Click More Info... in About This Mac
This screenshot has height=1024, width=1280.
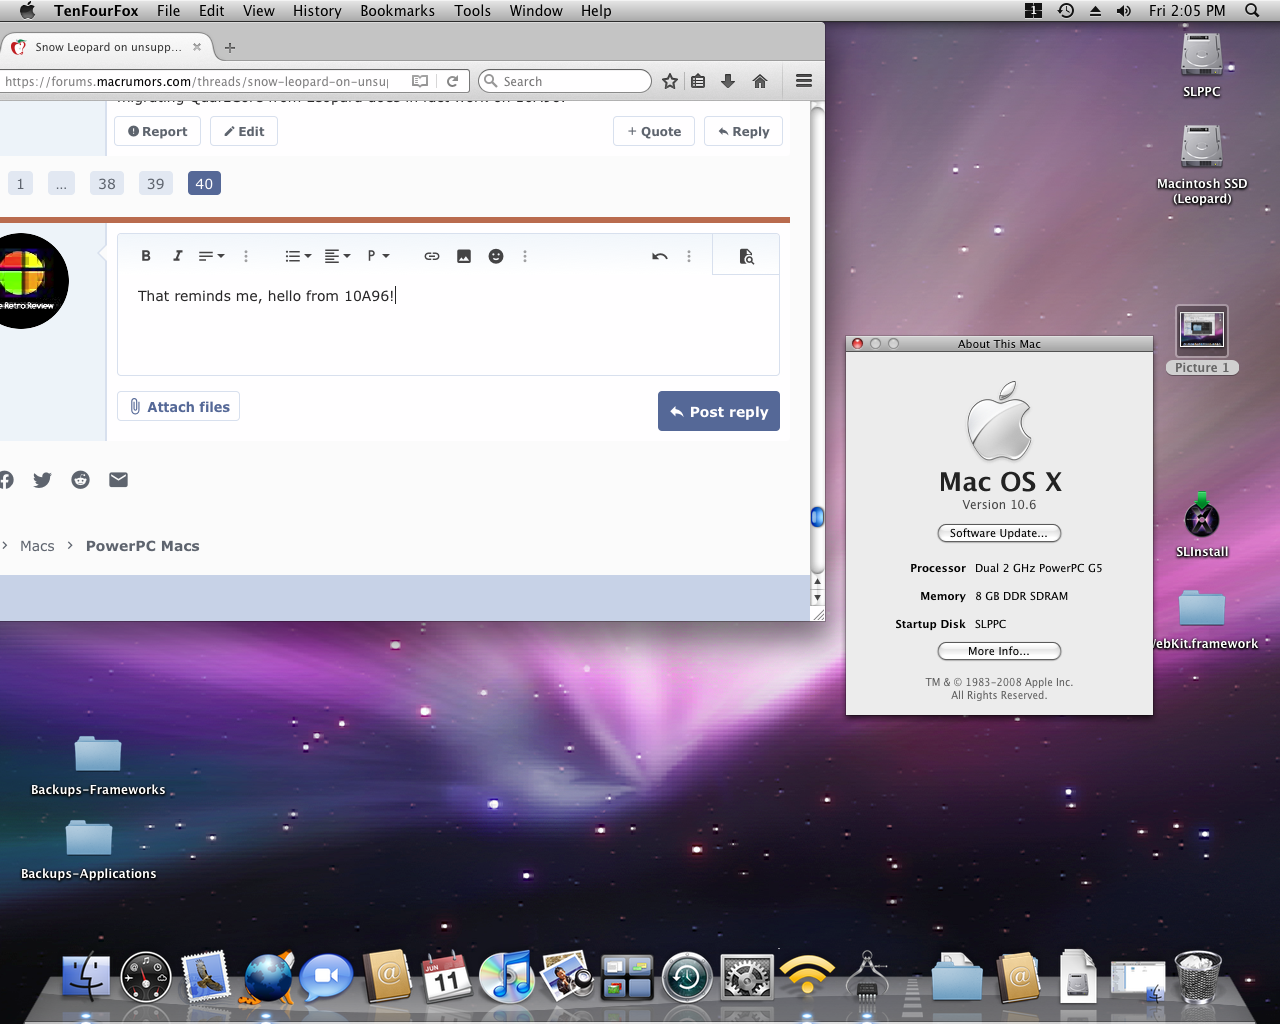coord(999,651)
